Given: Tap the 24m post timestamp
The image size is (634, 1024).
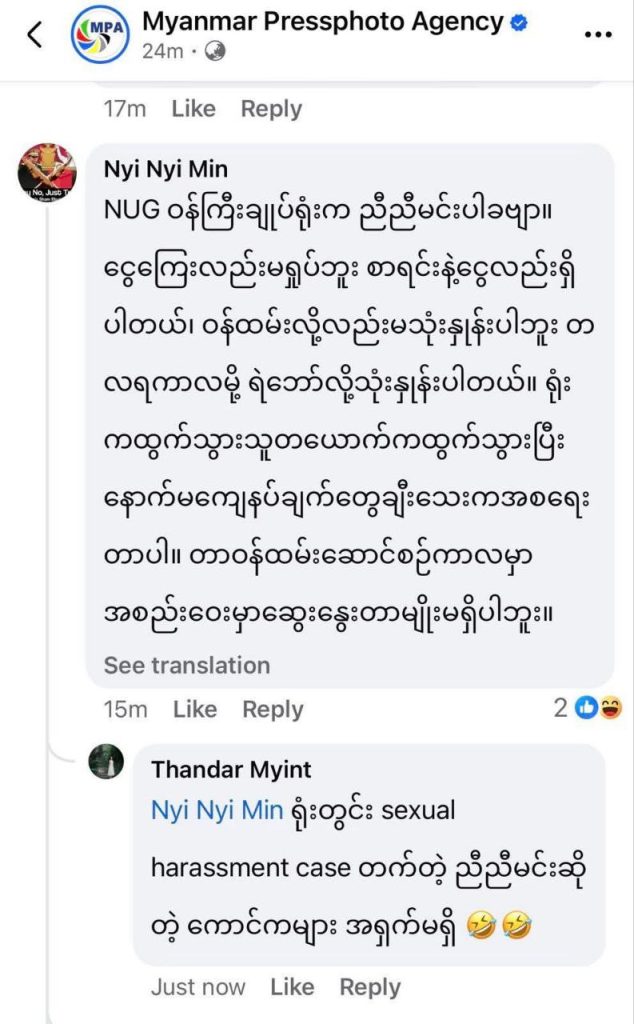Looking at the screenshot, I should point(161,51).
